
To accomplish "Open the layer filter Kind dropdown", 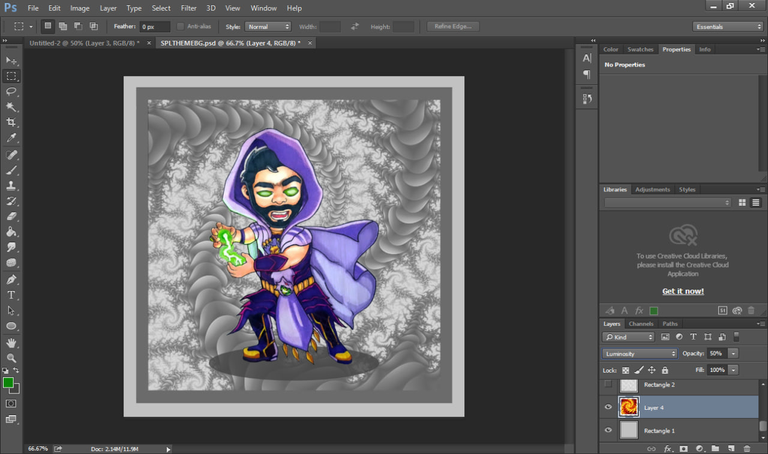I will 628,337.
